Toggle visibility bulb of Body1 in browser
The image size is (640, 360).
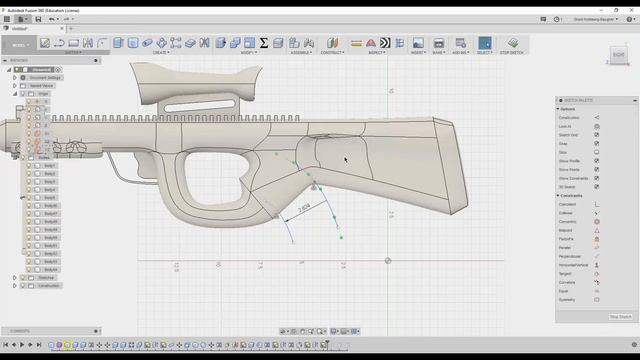[x=29, y=166]
